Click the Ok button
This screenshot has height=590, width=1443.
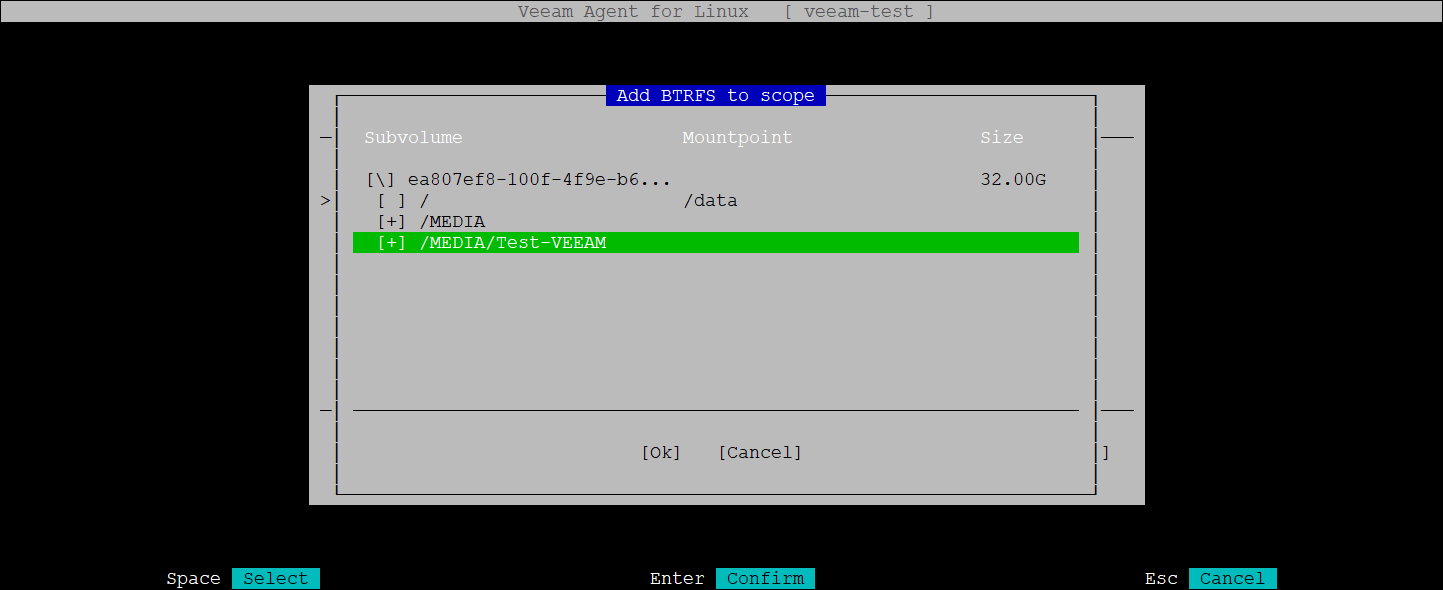661,453
